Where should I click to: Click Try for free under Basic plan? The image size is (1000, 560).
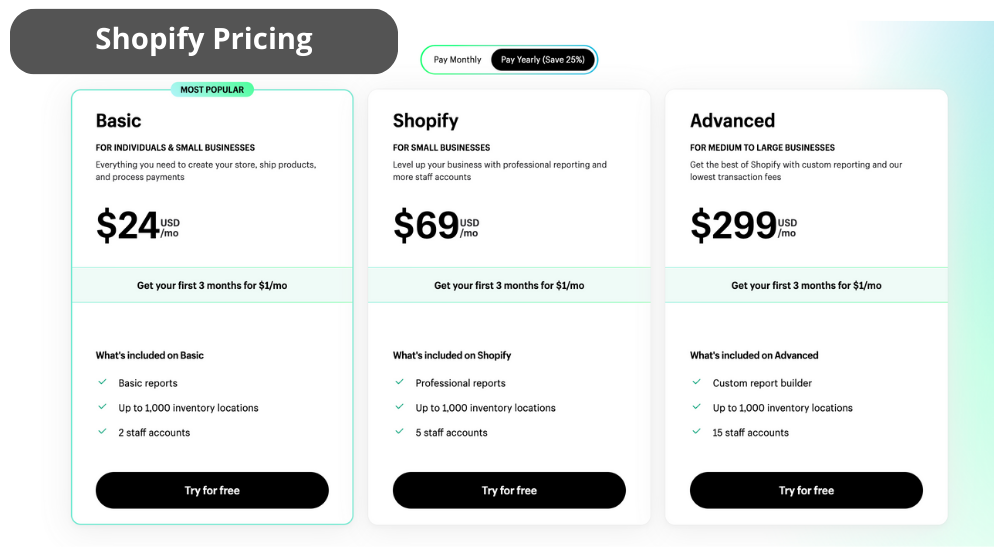click(212, 490)
